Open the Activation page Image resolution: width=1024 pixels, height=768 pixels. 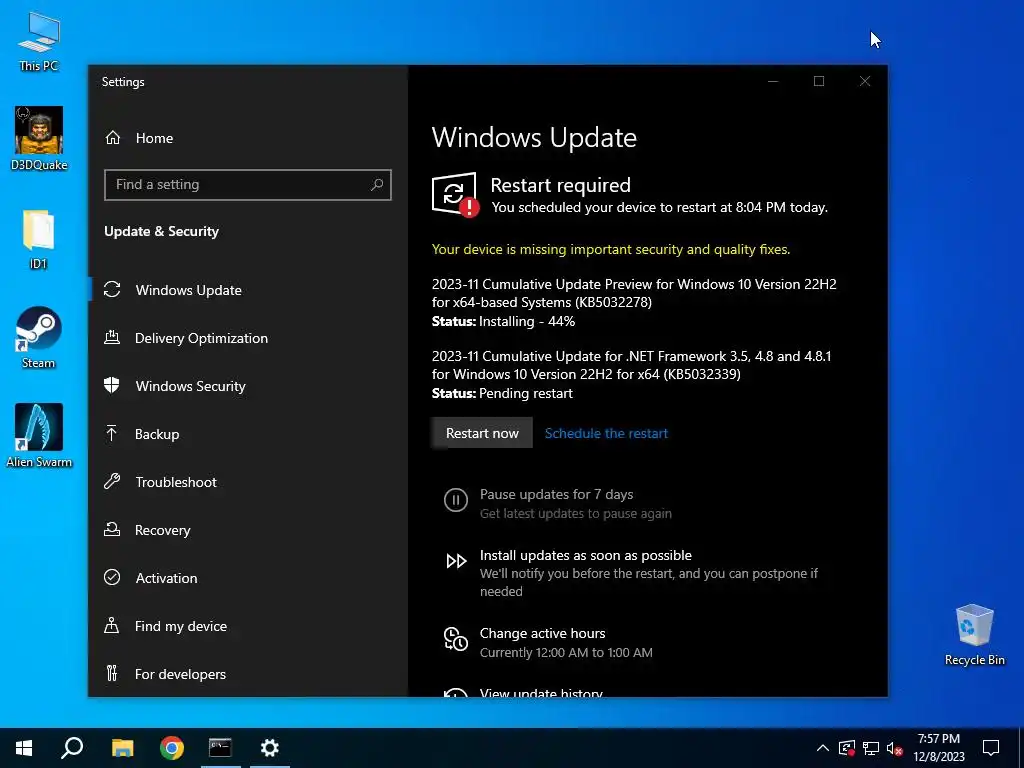pos(248,578)
